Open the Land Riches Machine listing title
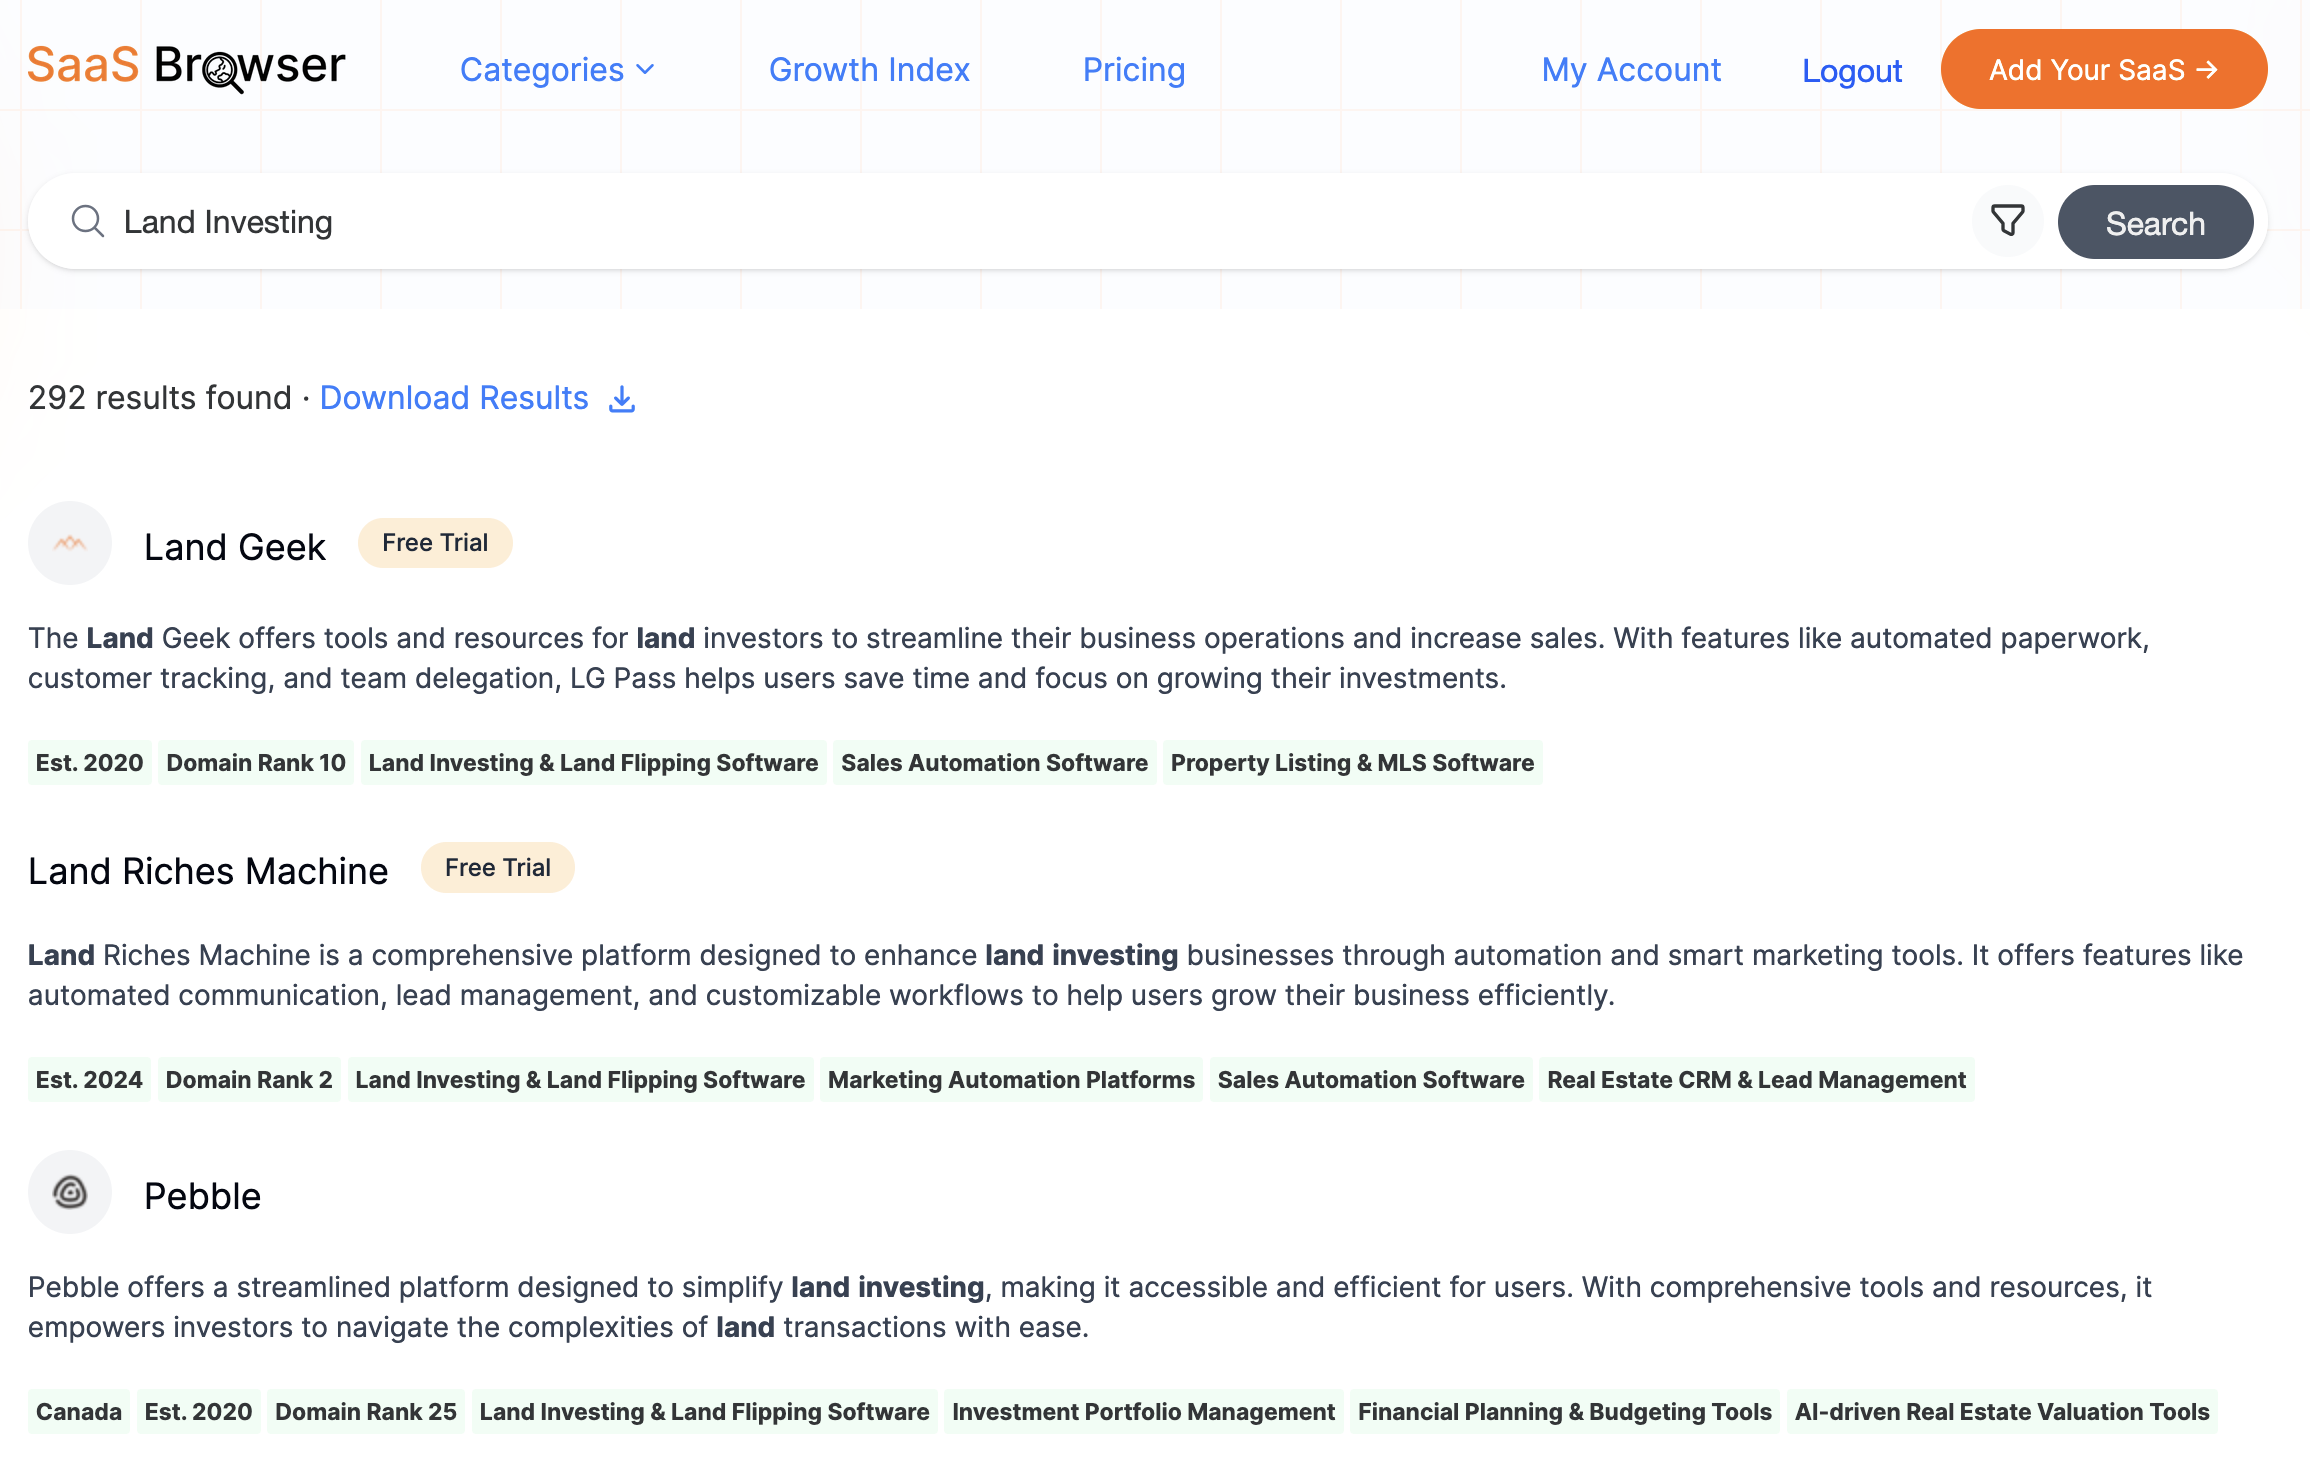The image size is (2310, 1478). click(208, 871)
